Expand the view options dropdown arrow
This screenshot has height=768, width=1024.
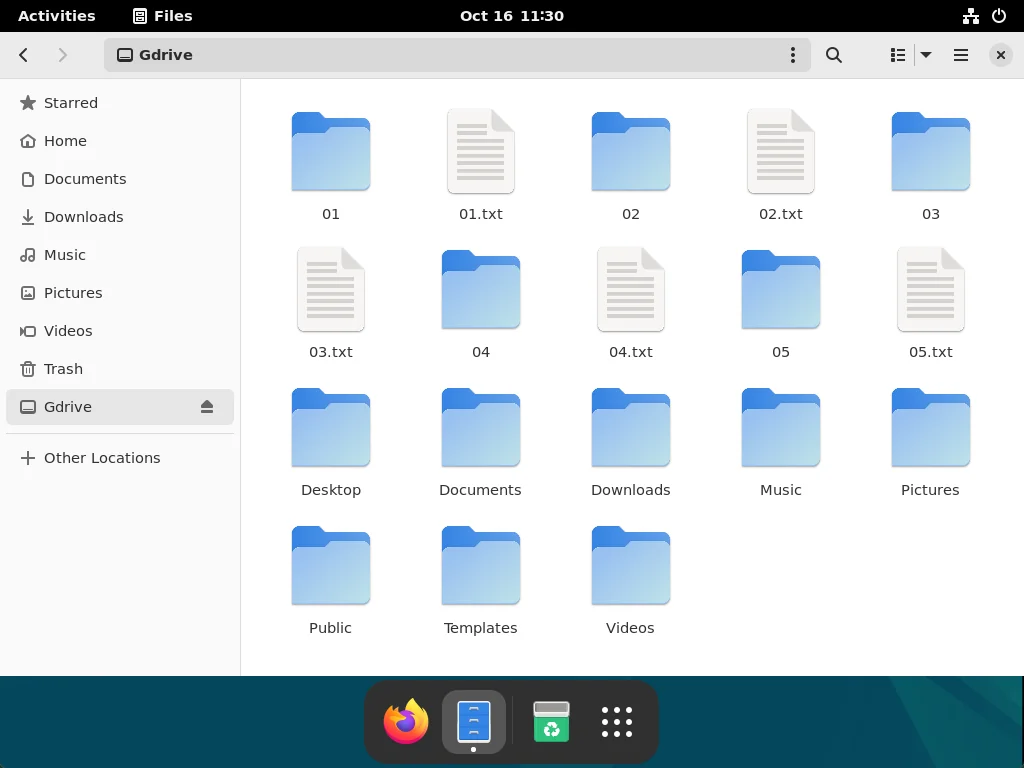pyautogui.click(x=926, y=55)
